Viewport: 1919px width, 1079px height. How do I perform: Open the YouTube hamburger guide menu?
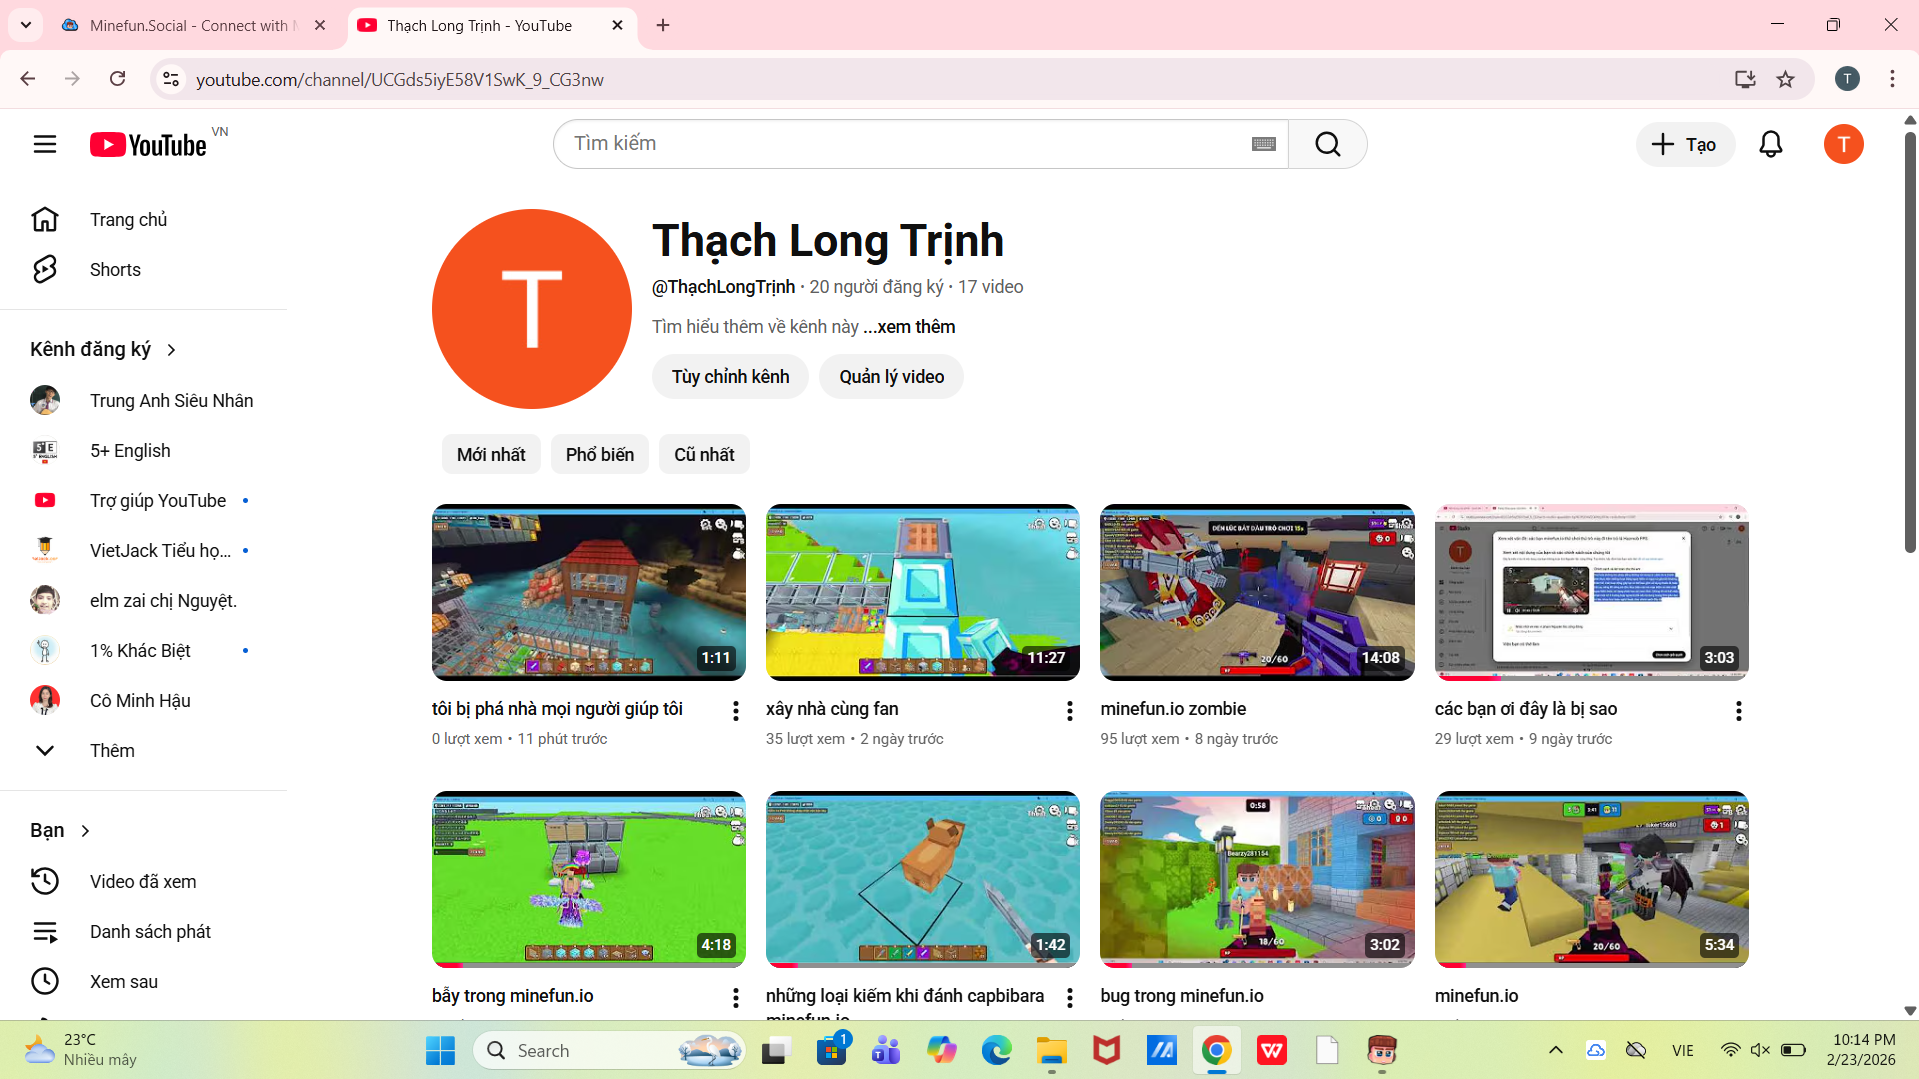(x=44, y=144)
